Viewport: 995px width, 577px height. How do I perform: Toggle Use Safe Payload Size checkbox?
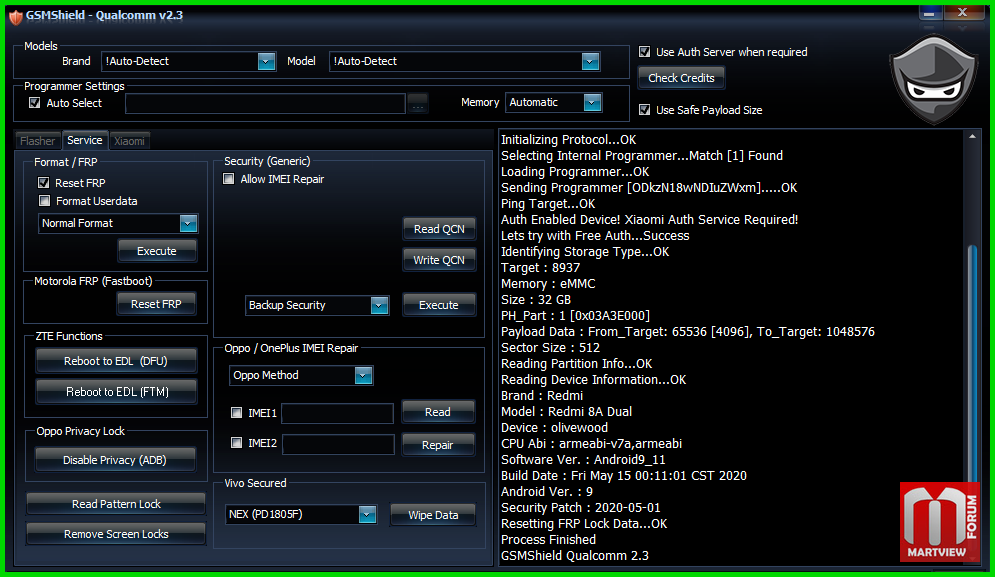coord(645,110)
